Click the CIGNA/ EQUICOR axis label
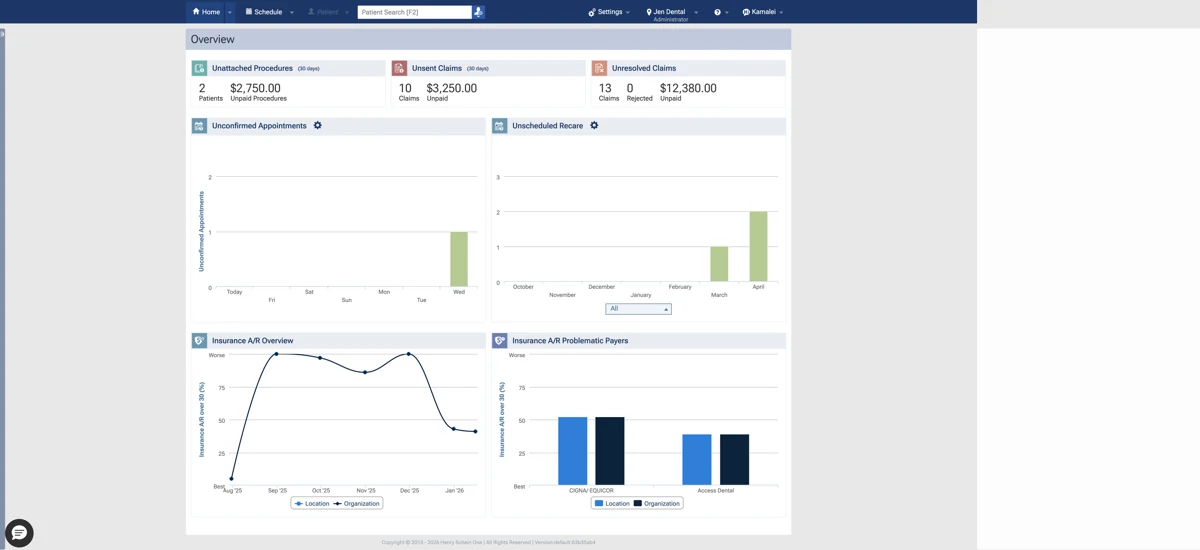Image resolution: width=1200 pixels, height=550 pixels. click(x=591, y=491)
